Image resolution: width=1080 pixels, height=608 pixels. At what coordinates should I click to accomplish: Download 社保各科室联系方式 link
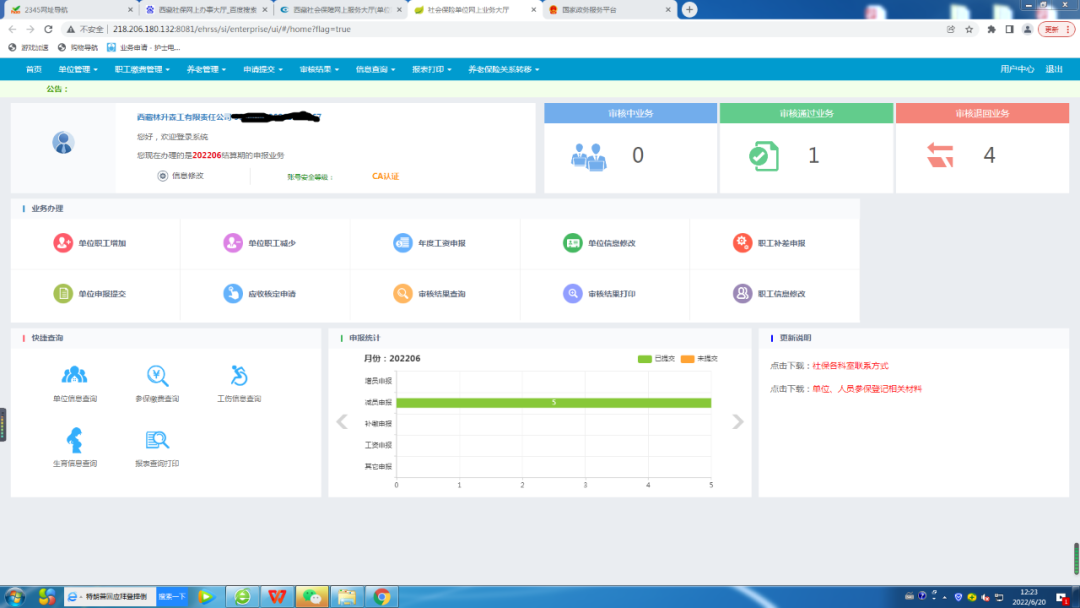pyautogui.click(x=850, y=366)
